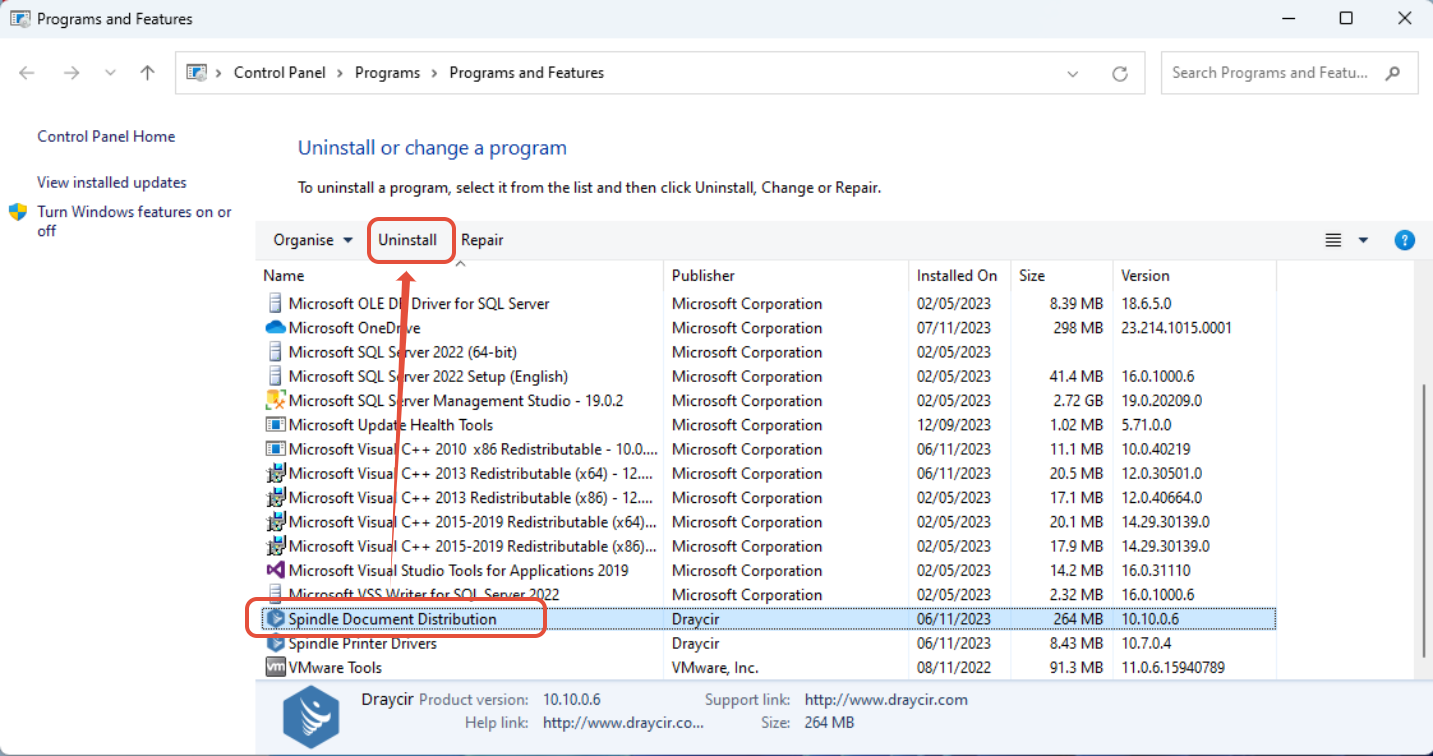Select Microsoft Update Health Tools name
The height and width of the screenshot is (756, 1433).
click(x=390, y=425)
